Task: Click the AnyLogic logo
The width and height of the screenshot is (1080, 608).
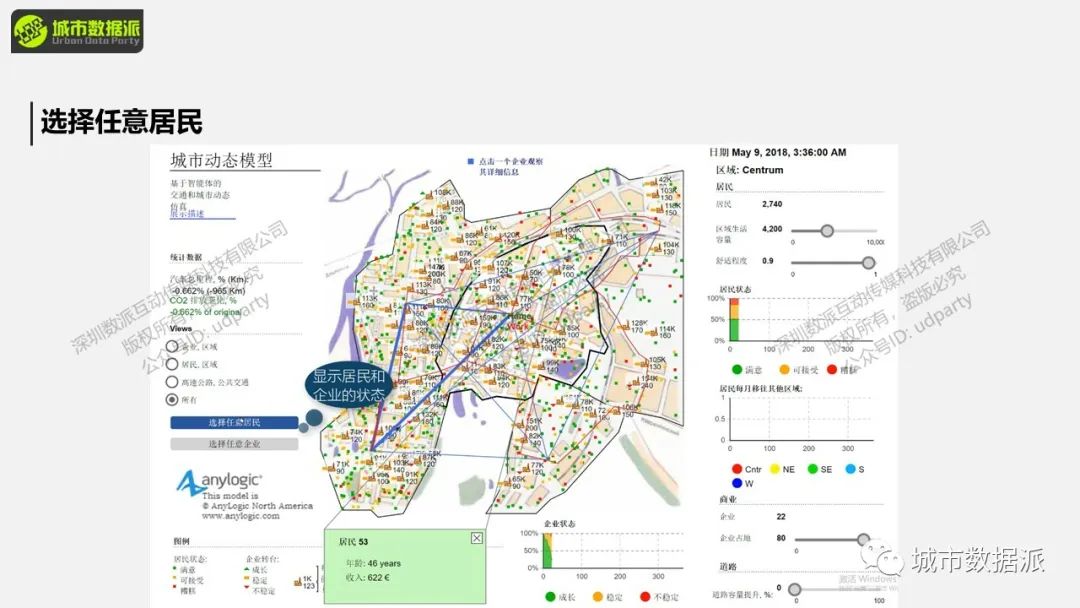Action: tap(219, 482)
